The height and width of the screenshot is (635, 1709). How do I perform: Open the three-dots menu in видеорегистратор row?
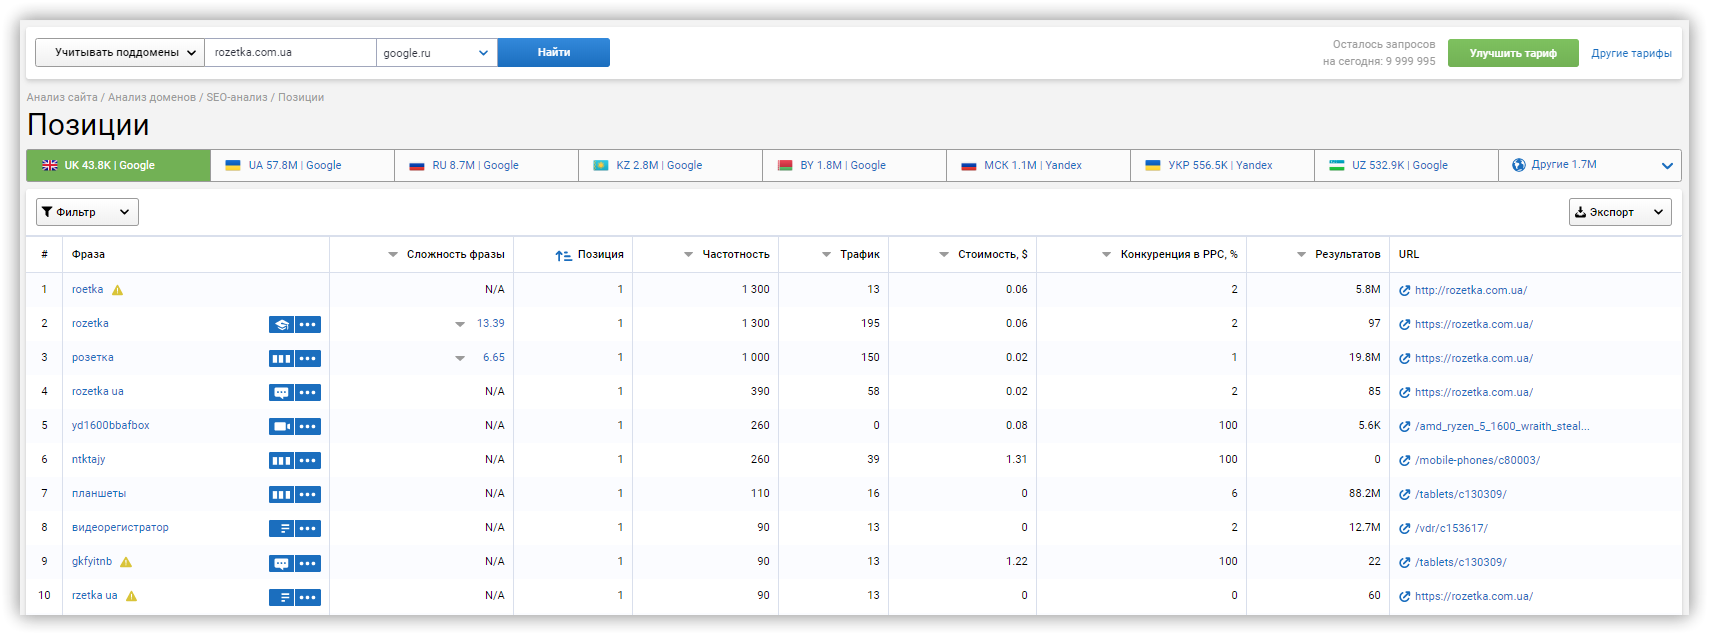click(x=308, y=528)
